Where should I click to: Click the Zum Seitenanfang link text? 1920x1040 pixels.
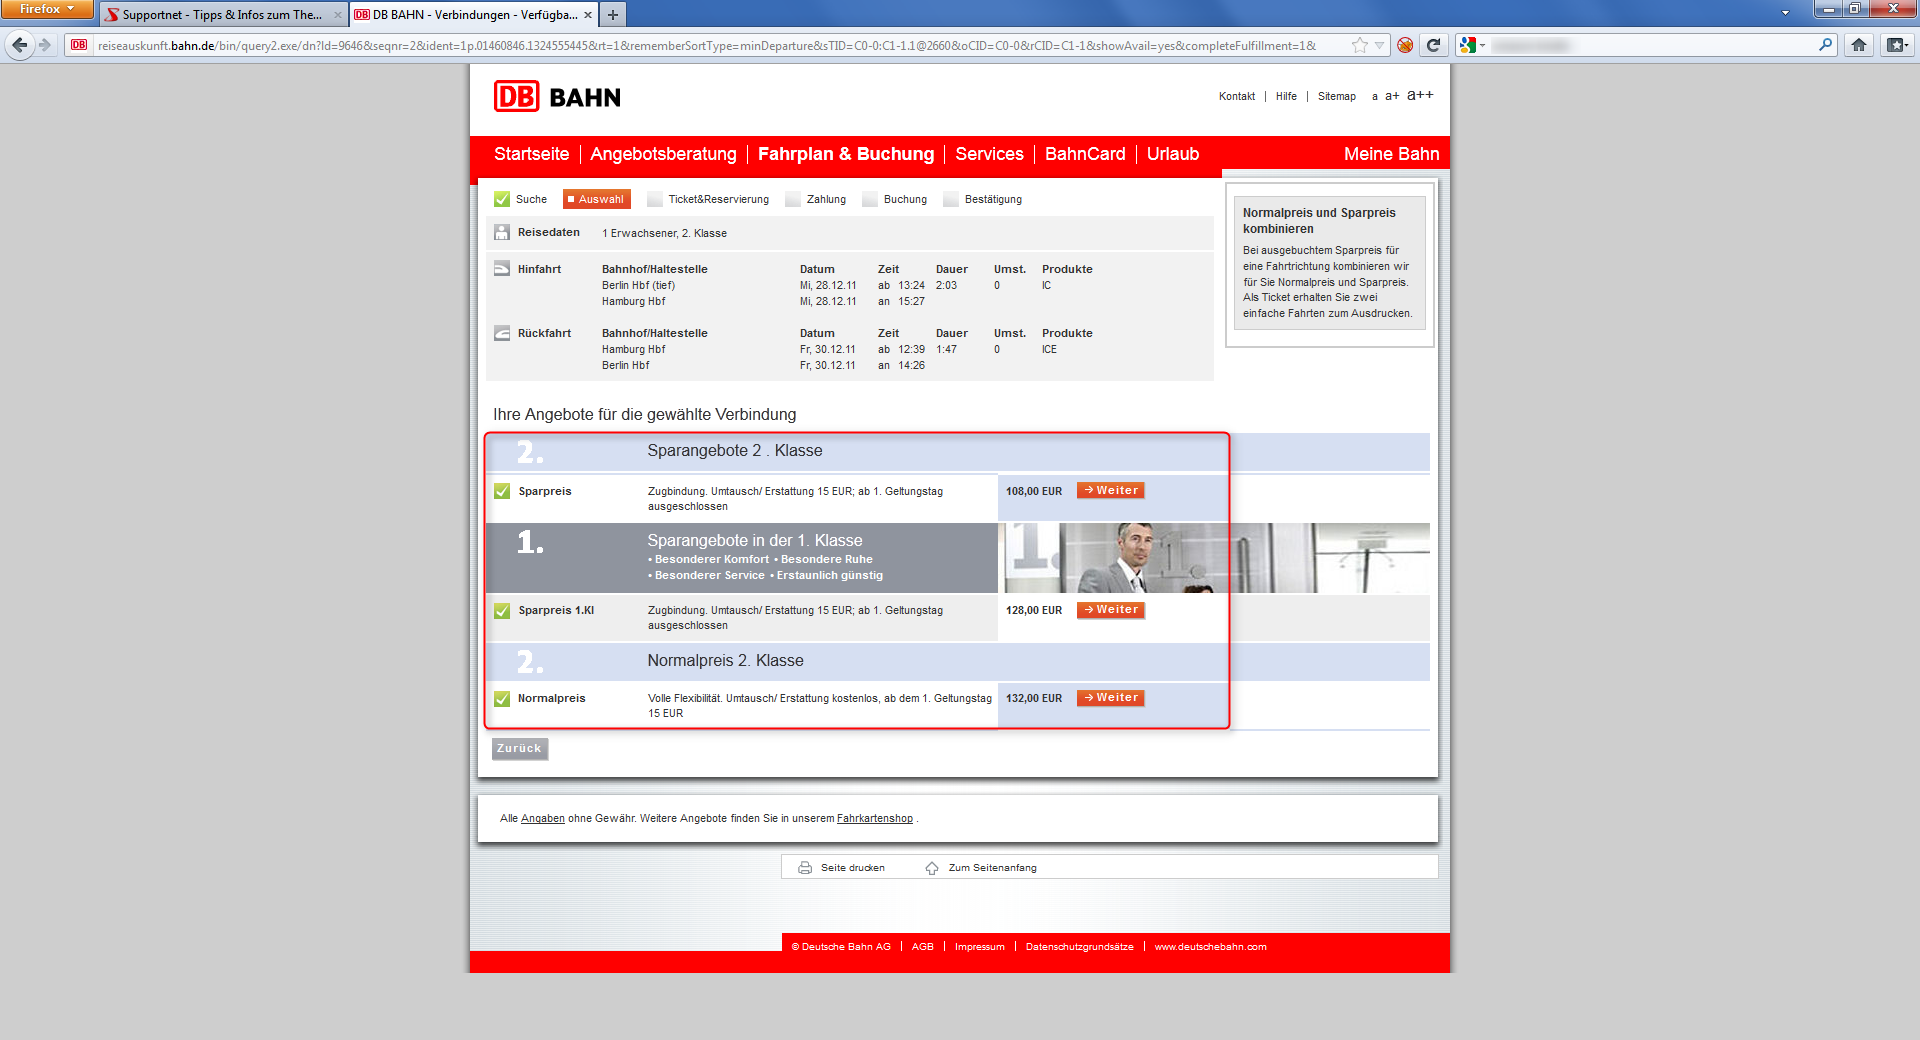pos(993,868)
